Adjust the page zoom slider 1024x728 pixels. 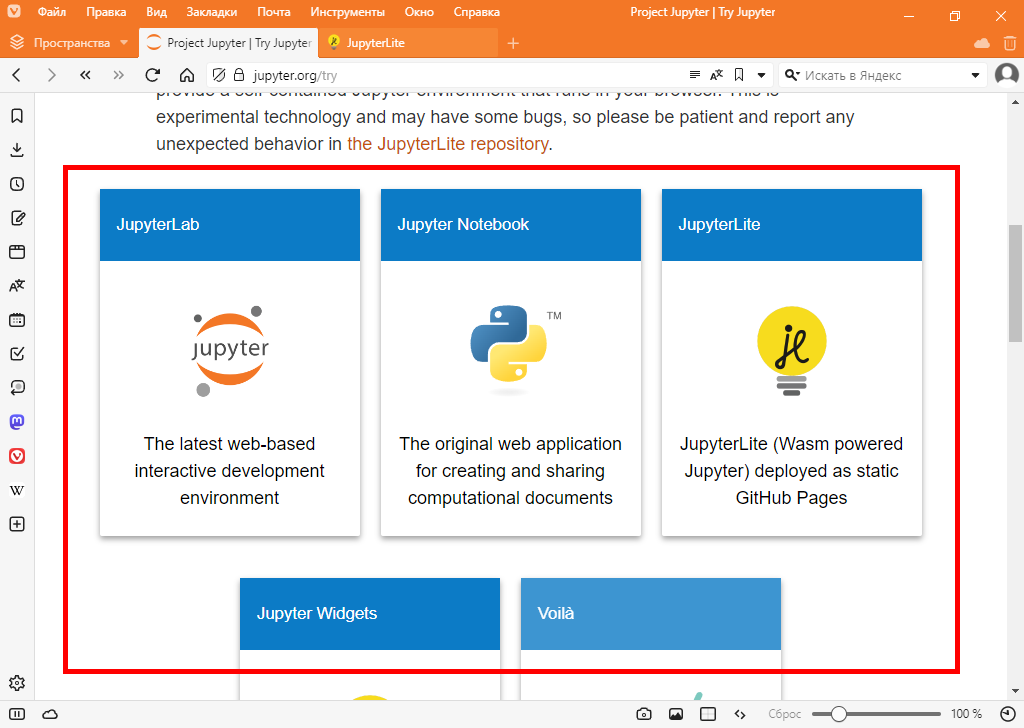coord(839,714)
